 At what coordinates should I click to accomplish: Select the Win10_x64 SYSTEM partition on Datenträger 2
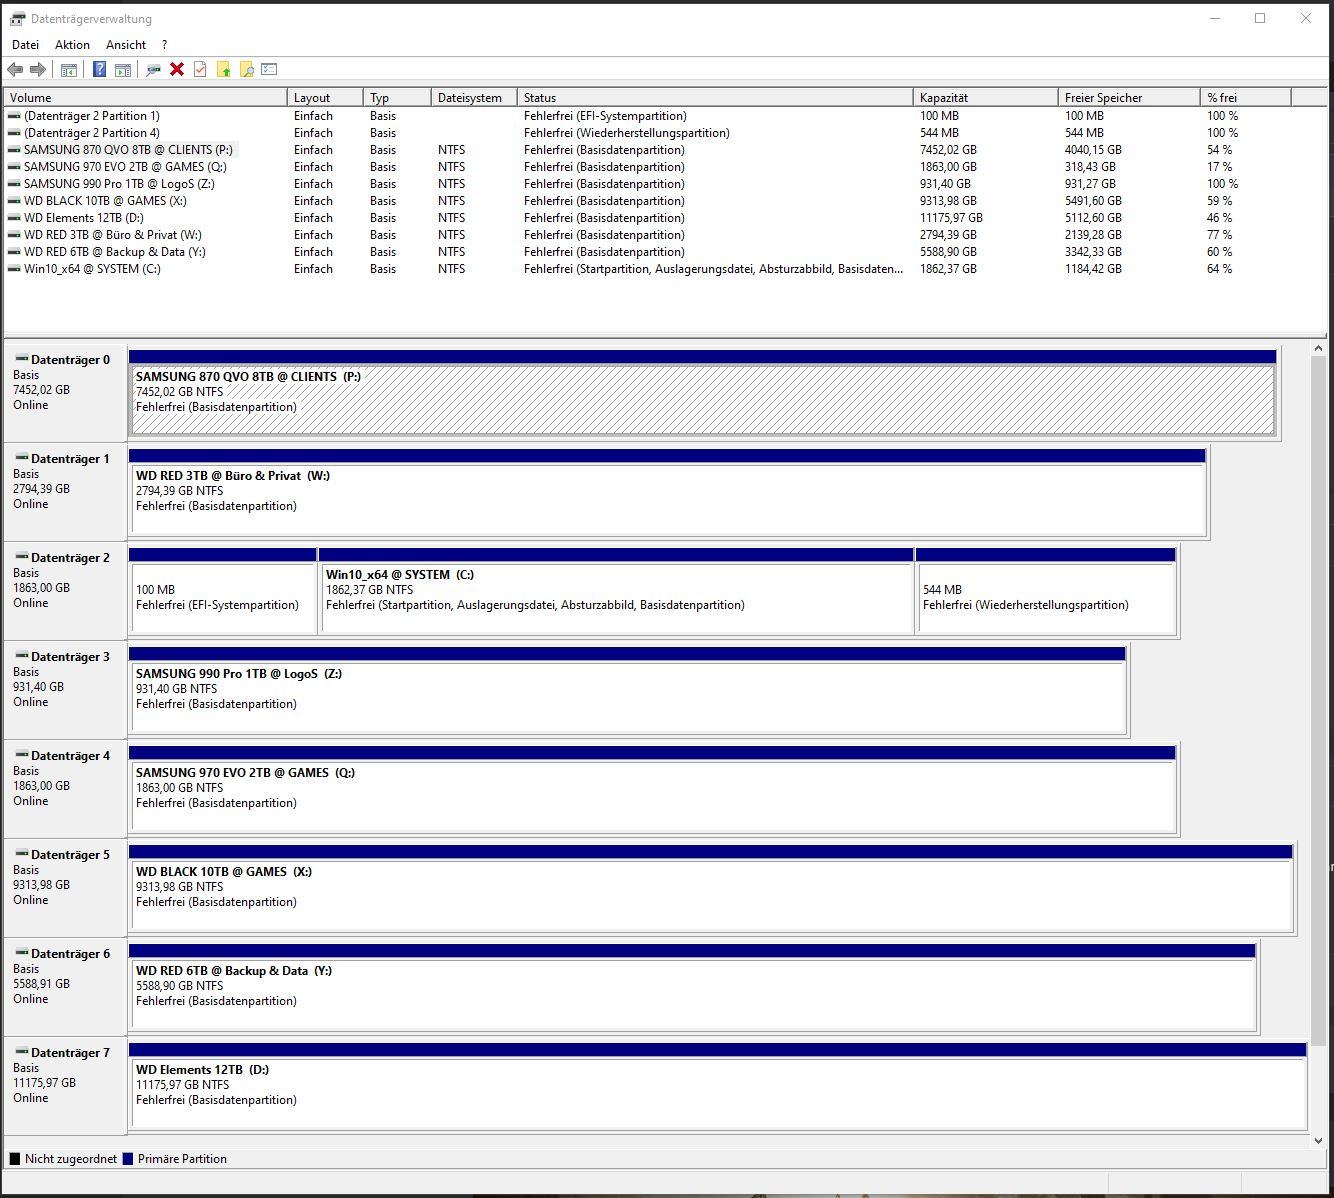[x=615, y=595]
